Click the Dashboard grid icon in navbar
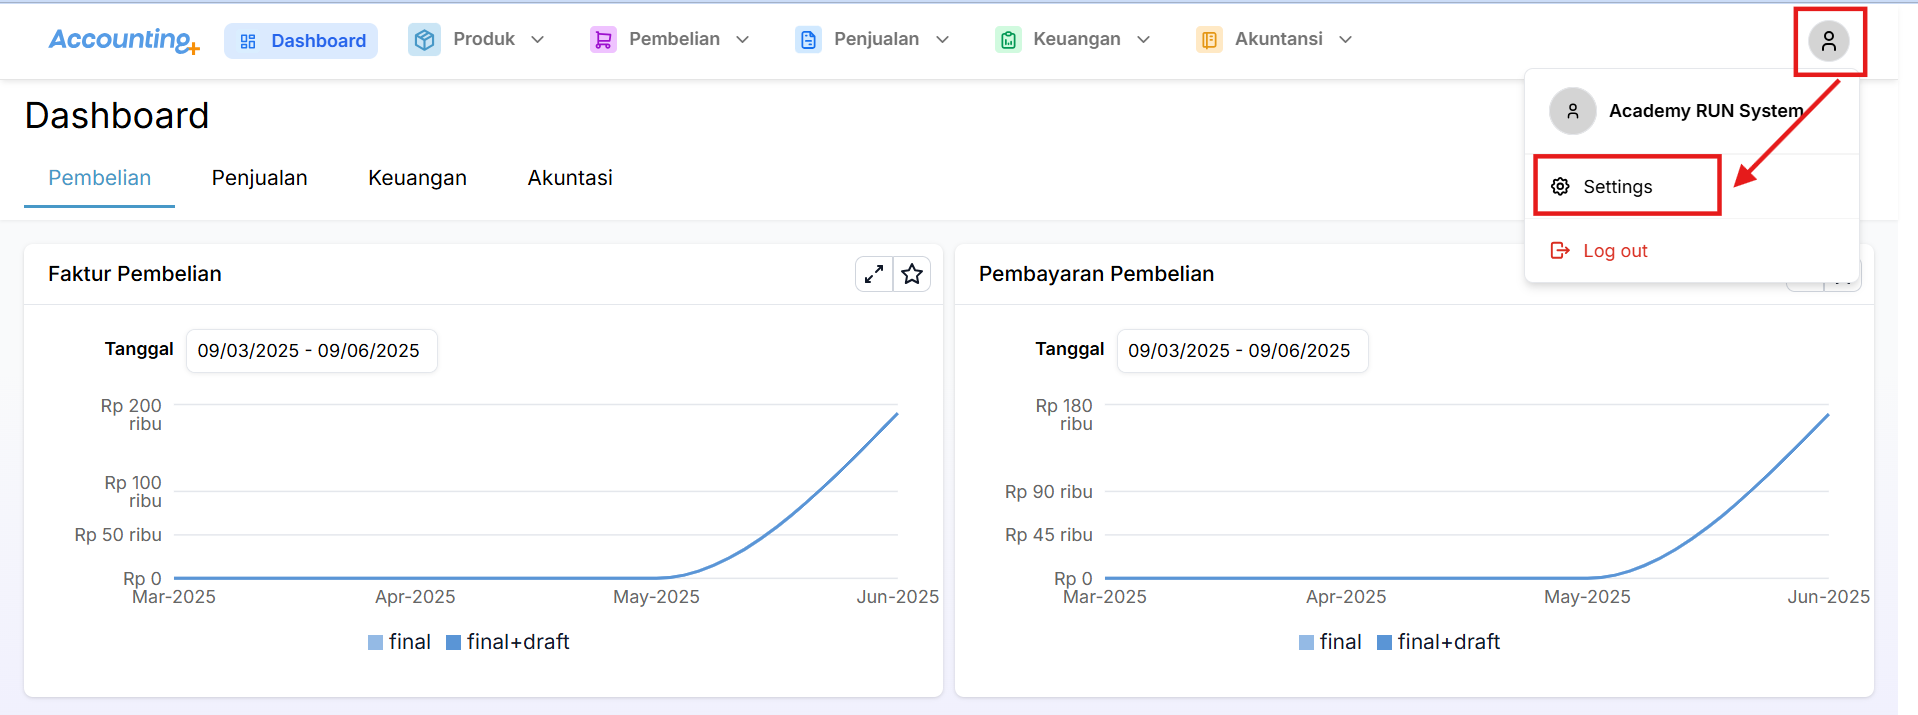The height and width of the screenshot is (715, 1918). pos(248,41)
